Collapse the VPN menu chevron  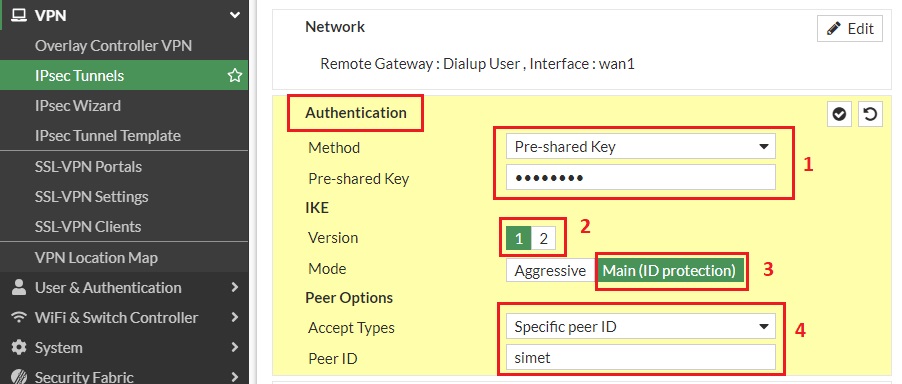pyautogui.click(x=235, y=16)
